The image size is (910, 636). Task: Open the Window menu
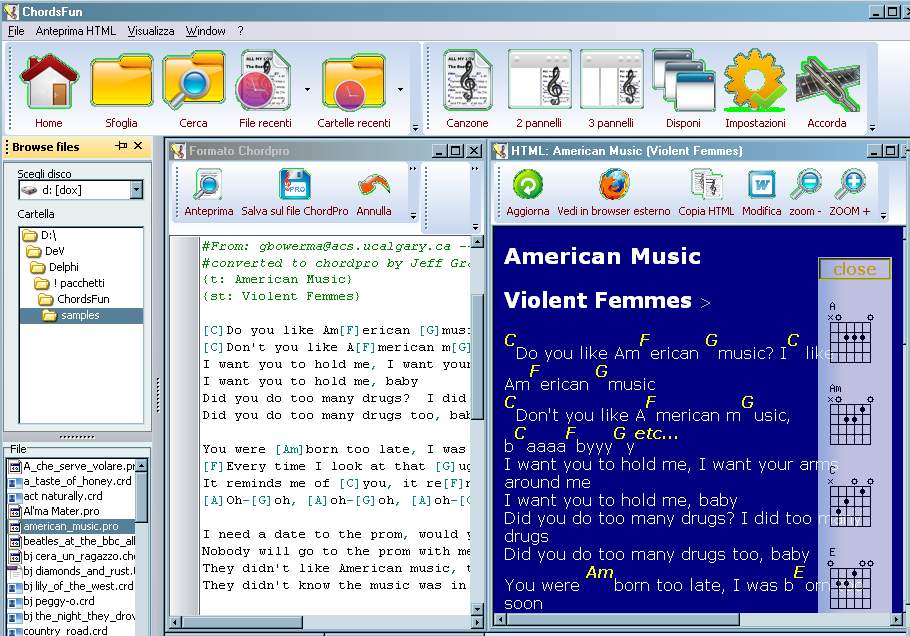point(205,31)
